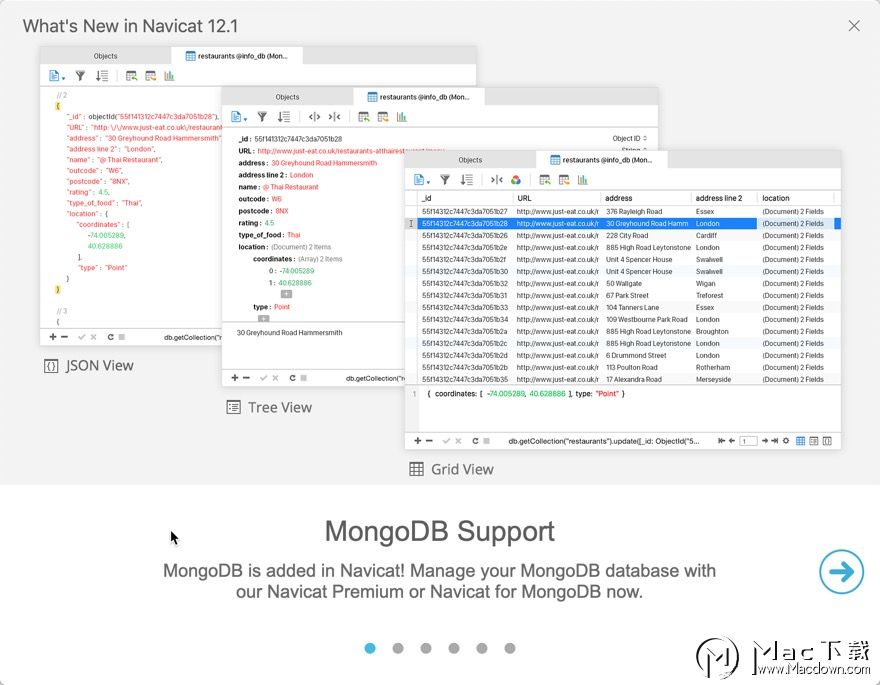Click the address column header

tap(646, 198)
